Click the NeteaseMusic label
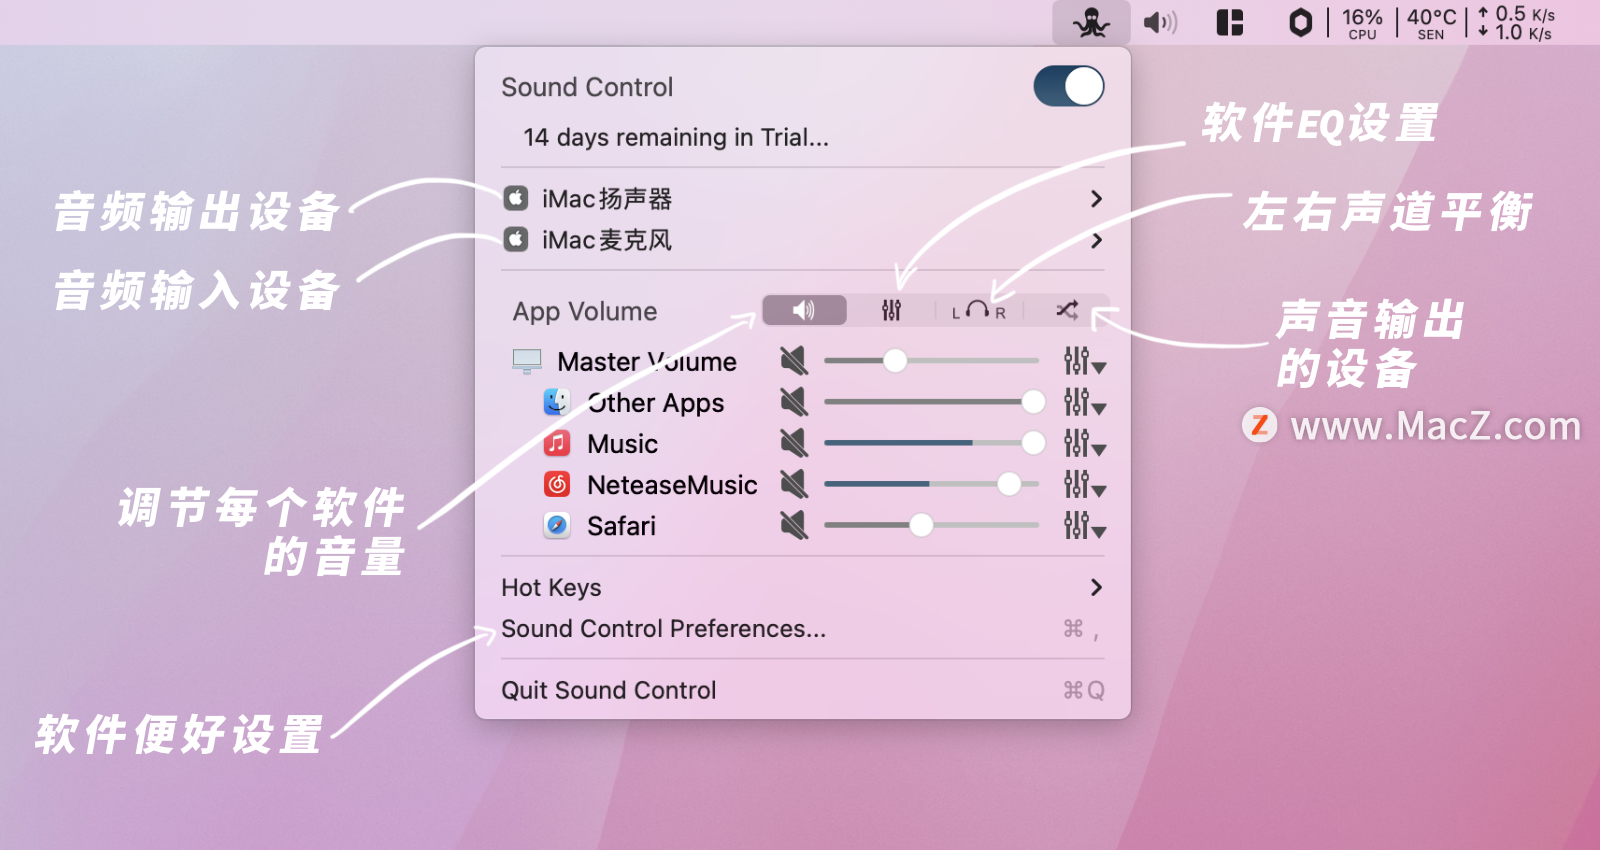 click(x=672, y=485)
